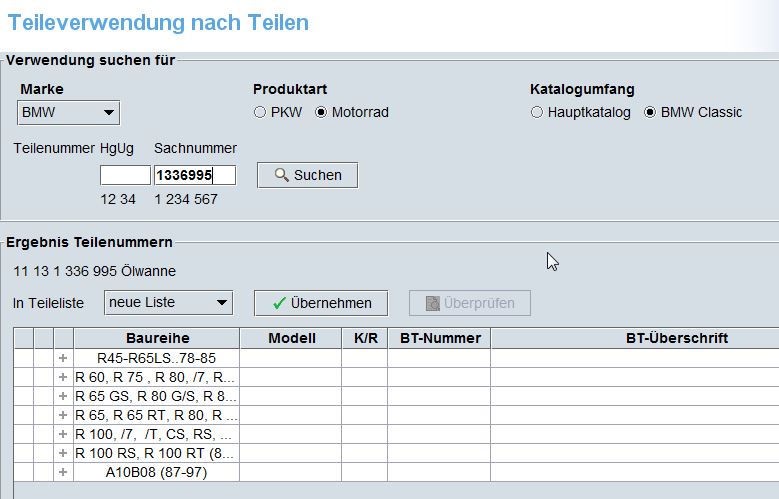Viewport: 779px width, 499px height.
Task: Click the BT-Nummer column header
Action: click(x=440, y=338)
